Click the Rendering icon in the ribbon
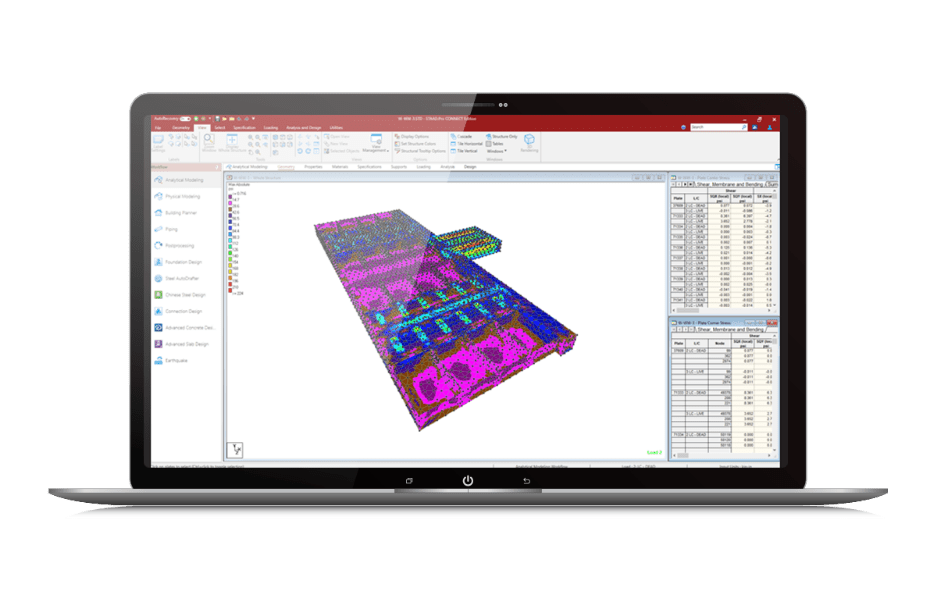 529,143
